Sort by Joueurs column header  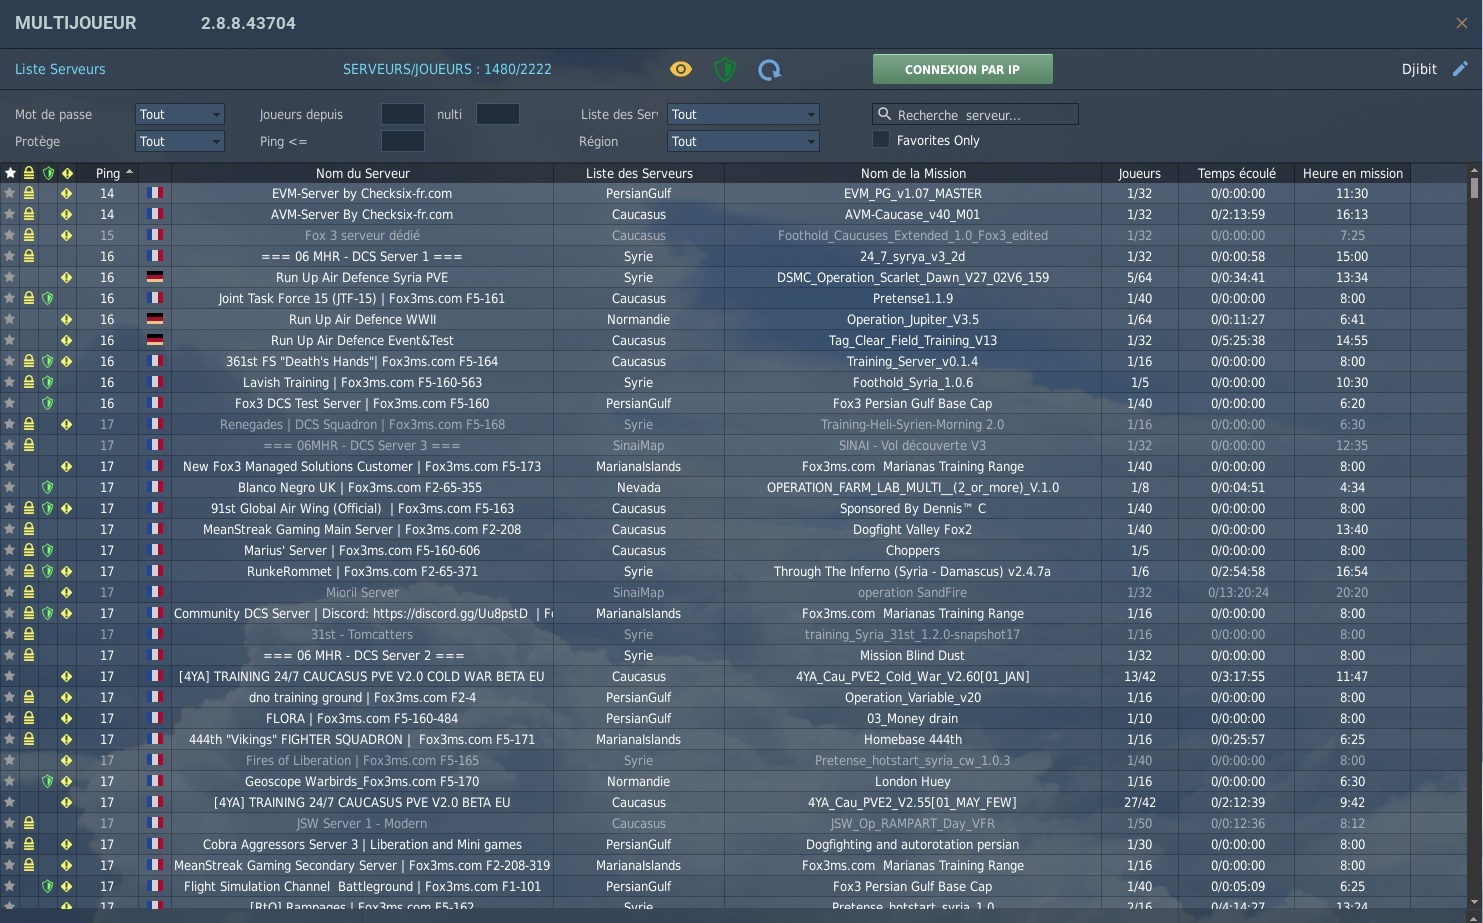click(1140, 173)
